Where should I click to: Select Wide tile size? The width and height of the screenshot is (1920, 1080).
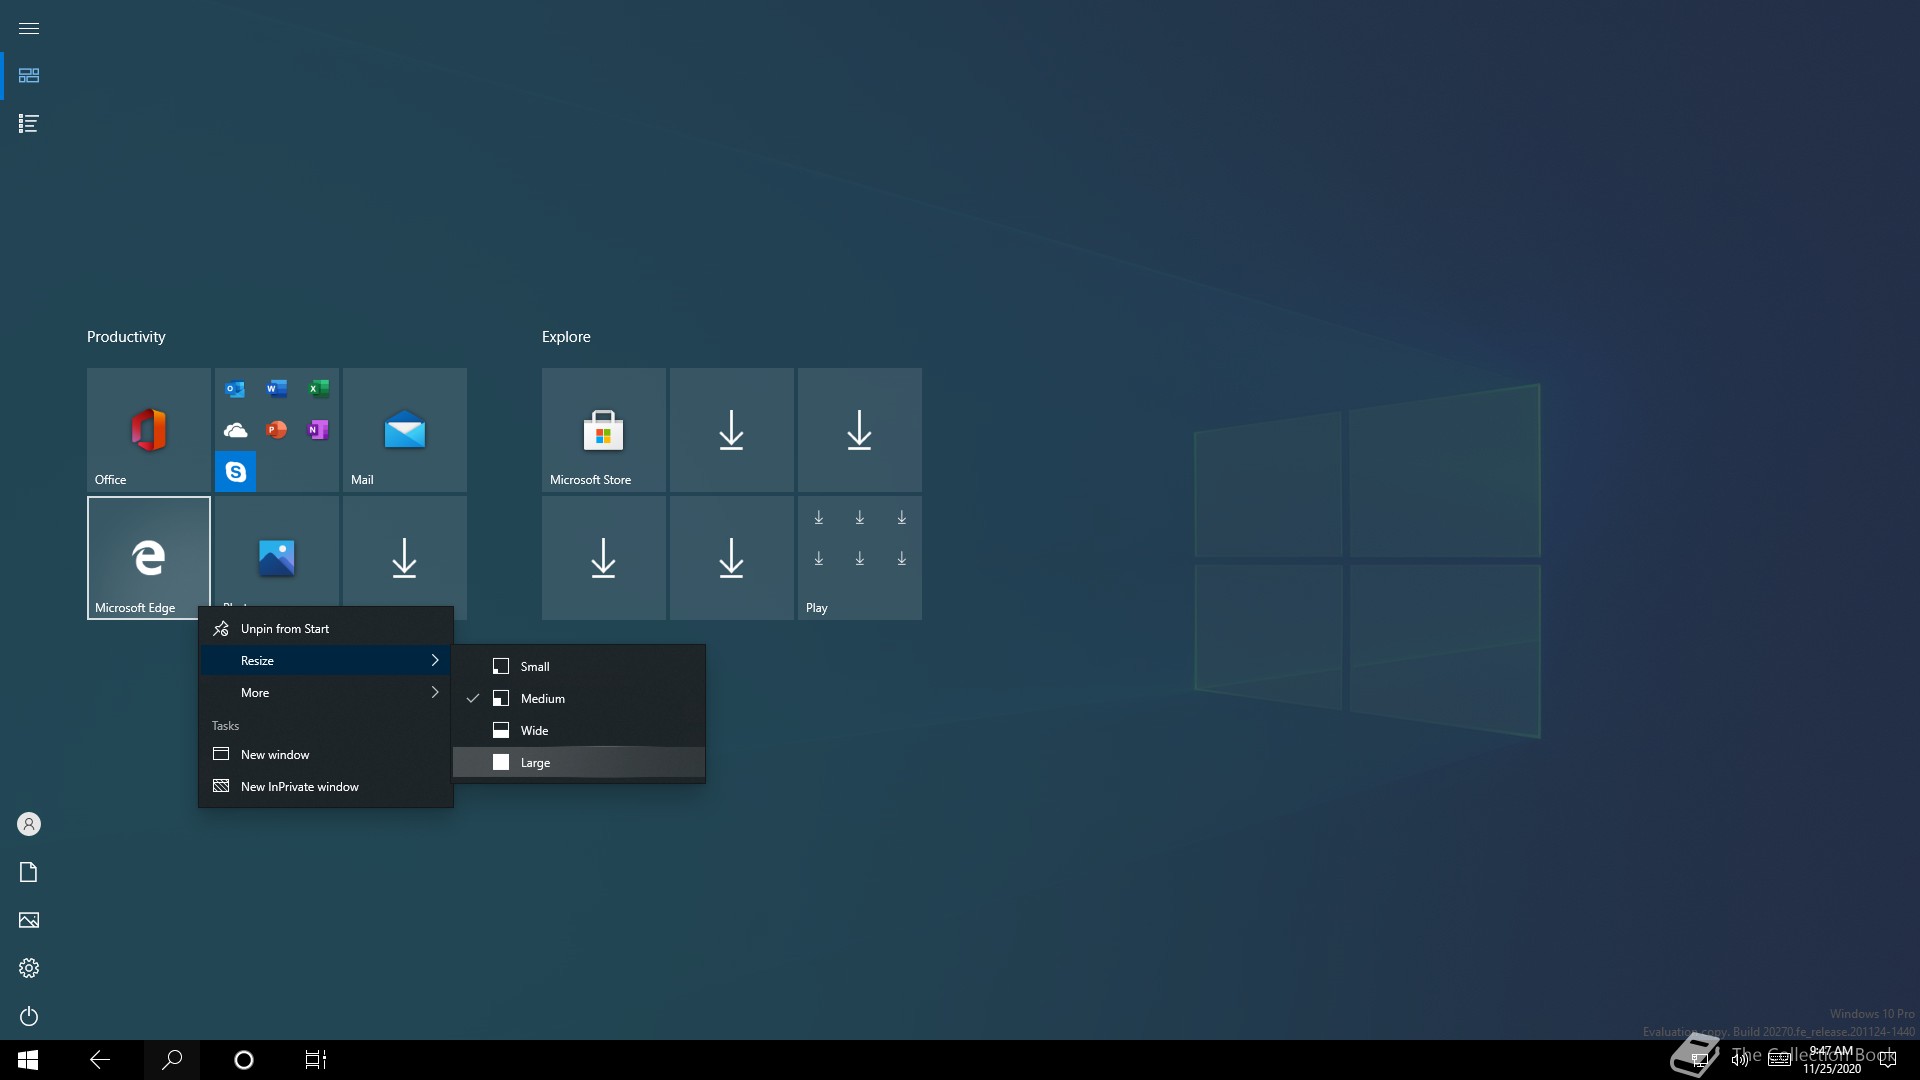(x=579, y=730)
